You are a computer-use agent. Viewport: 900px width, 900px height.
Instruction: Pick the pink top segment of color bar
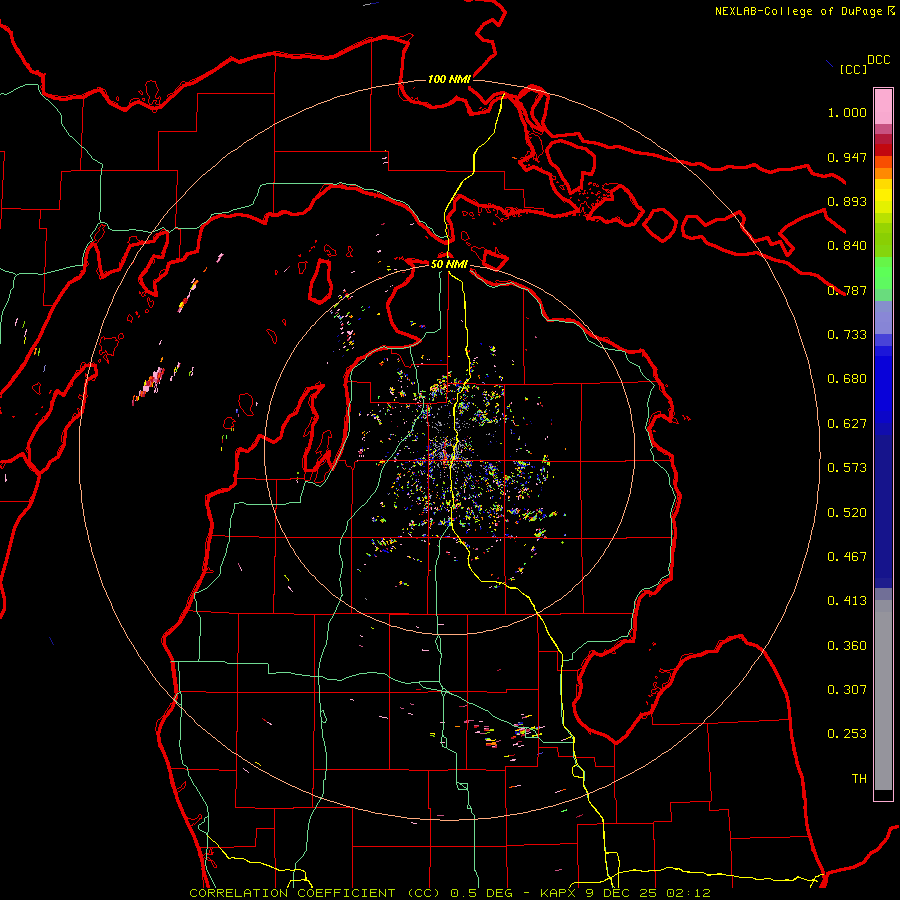coord(883,106)
